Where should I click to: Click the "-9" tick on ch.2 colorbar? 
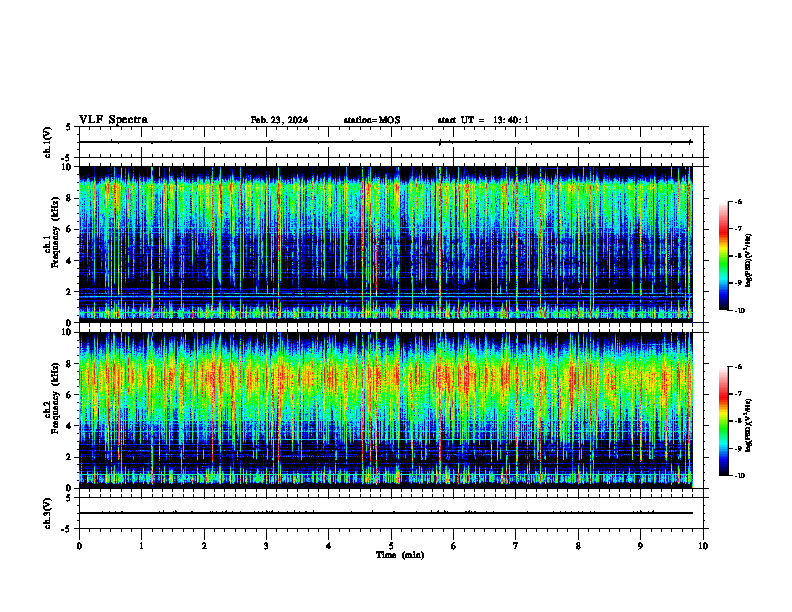point(738,449)
